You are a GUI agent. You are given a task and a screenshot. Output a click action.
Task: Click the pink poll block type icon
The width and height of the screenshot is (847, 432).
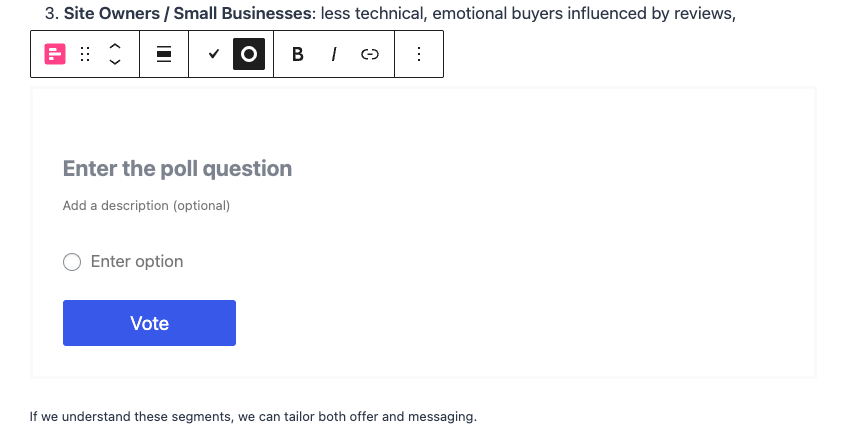click(x=55, y=55)
